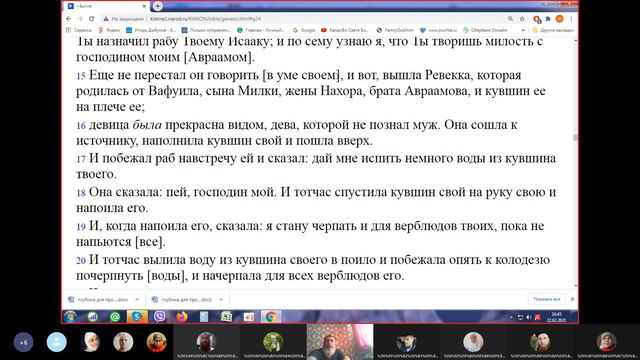Viewport: 640px width, 360px height.
Task: Open Firefox from the taskbar
Action: coord(182,317)
